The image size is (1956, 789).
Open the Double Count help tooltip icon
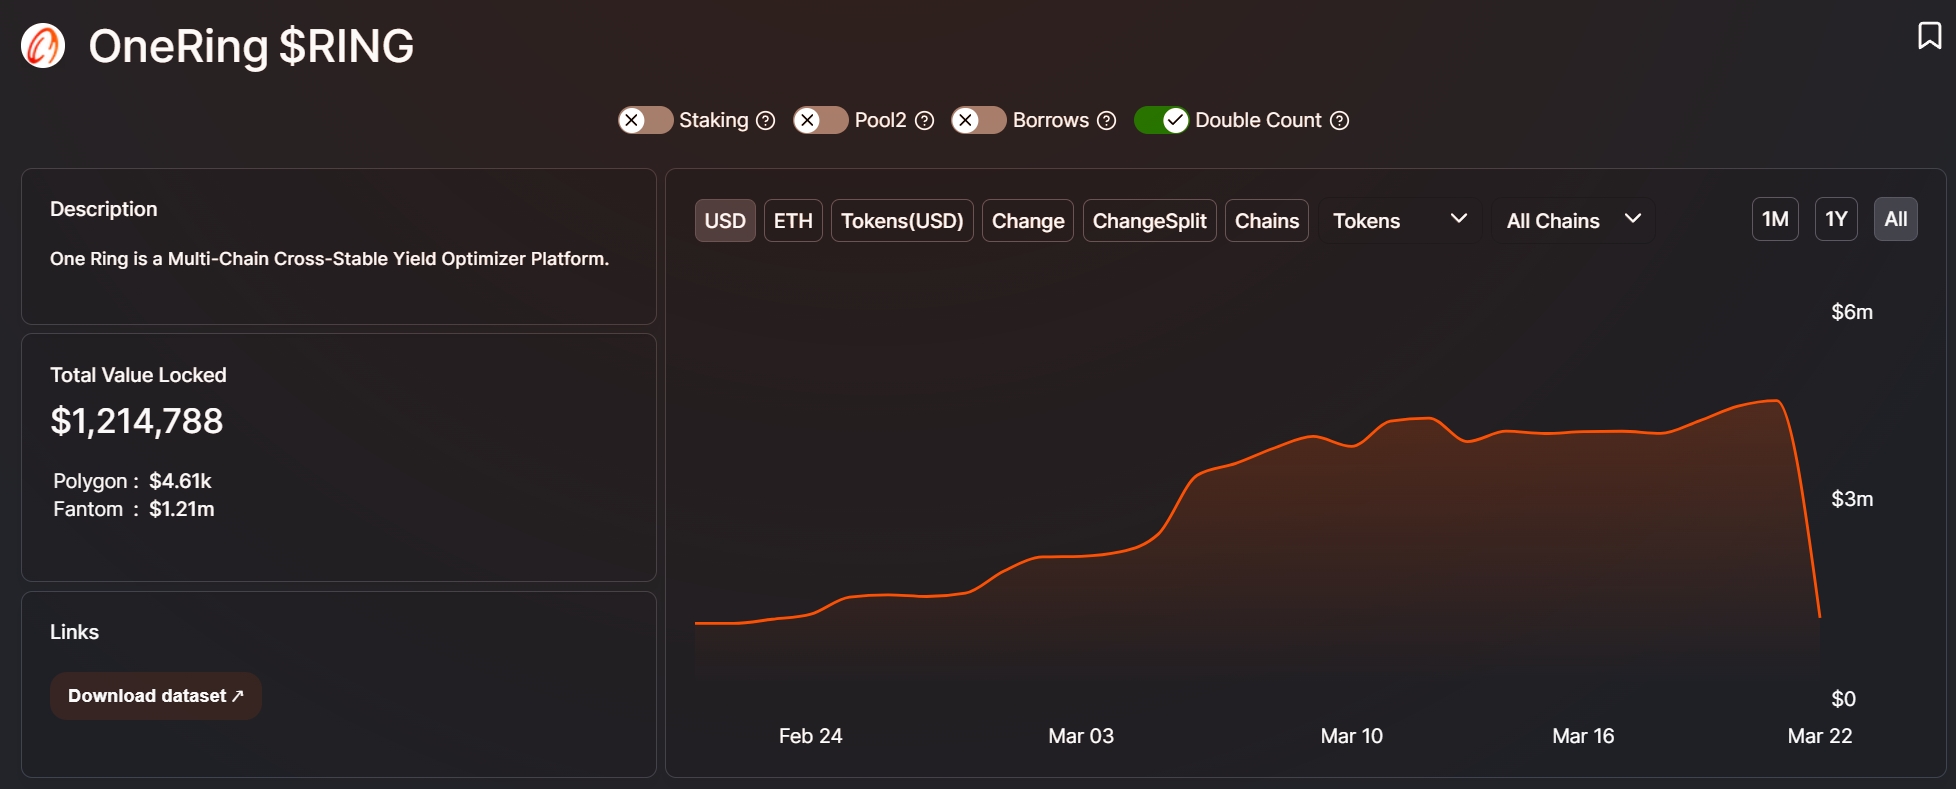click(x=1340, y=121)
